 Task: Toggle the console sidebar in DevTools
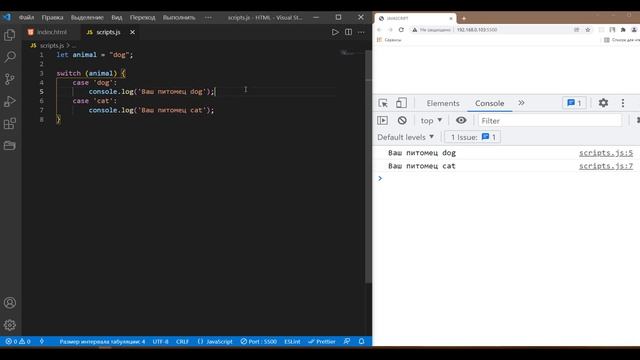click(x=382, y=120)
